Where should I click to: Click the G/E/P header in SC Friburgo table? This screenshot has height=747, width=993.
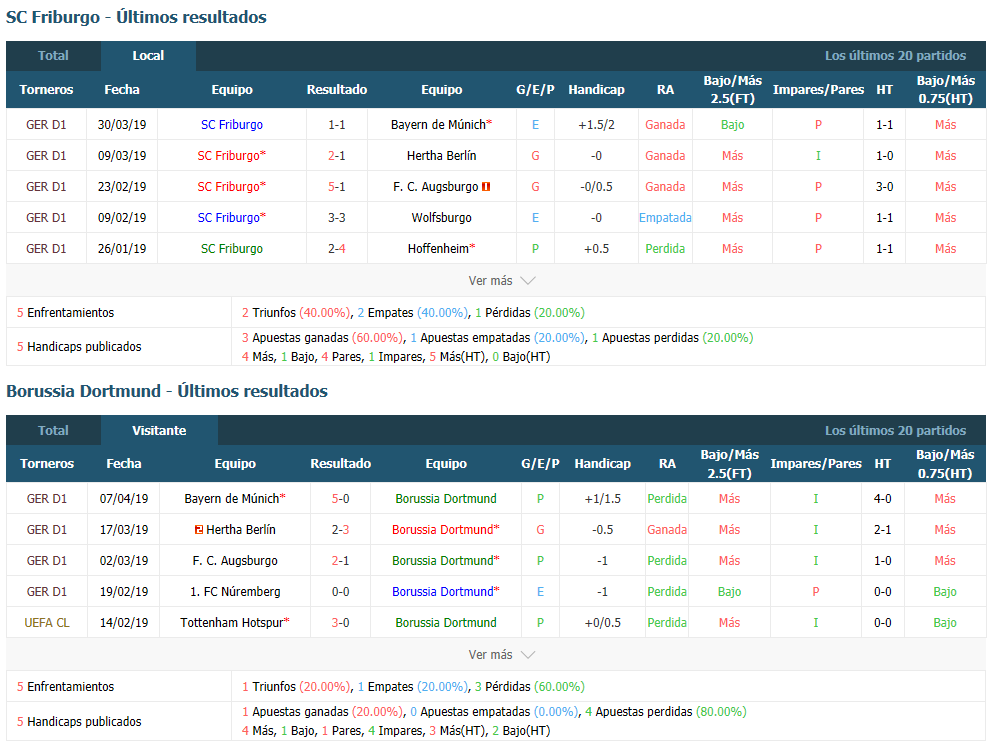coord(535,90)
